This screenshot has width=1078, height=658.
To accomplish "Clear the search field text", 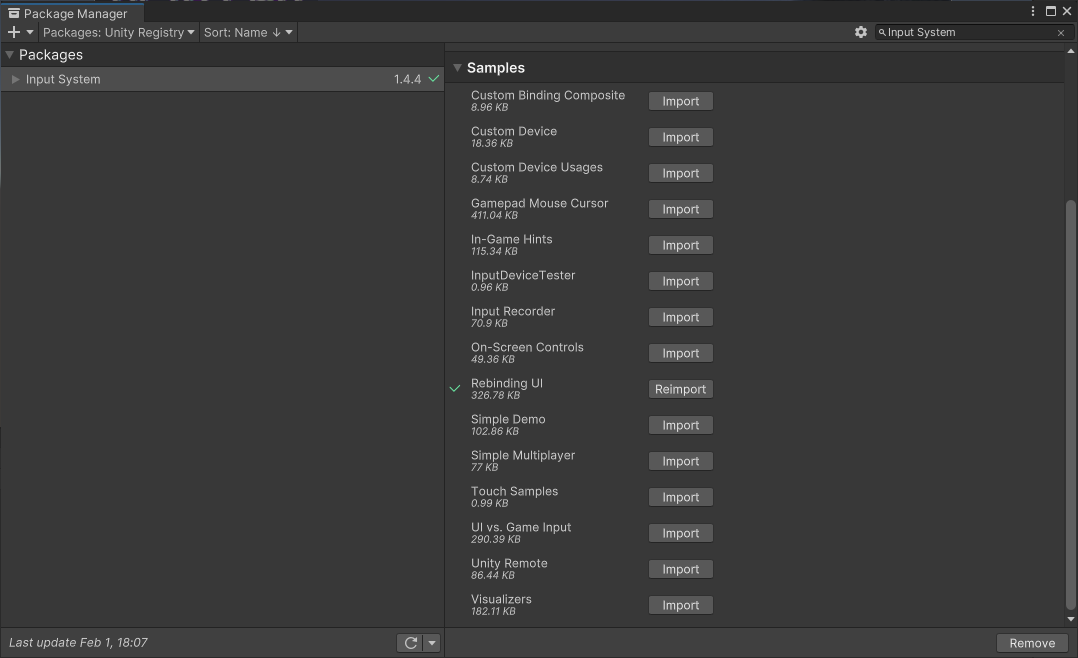I will 1061,32.
